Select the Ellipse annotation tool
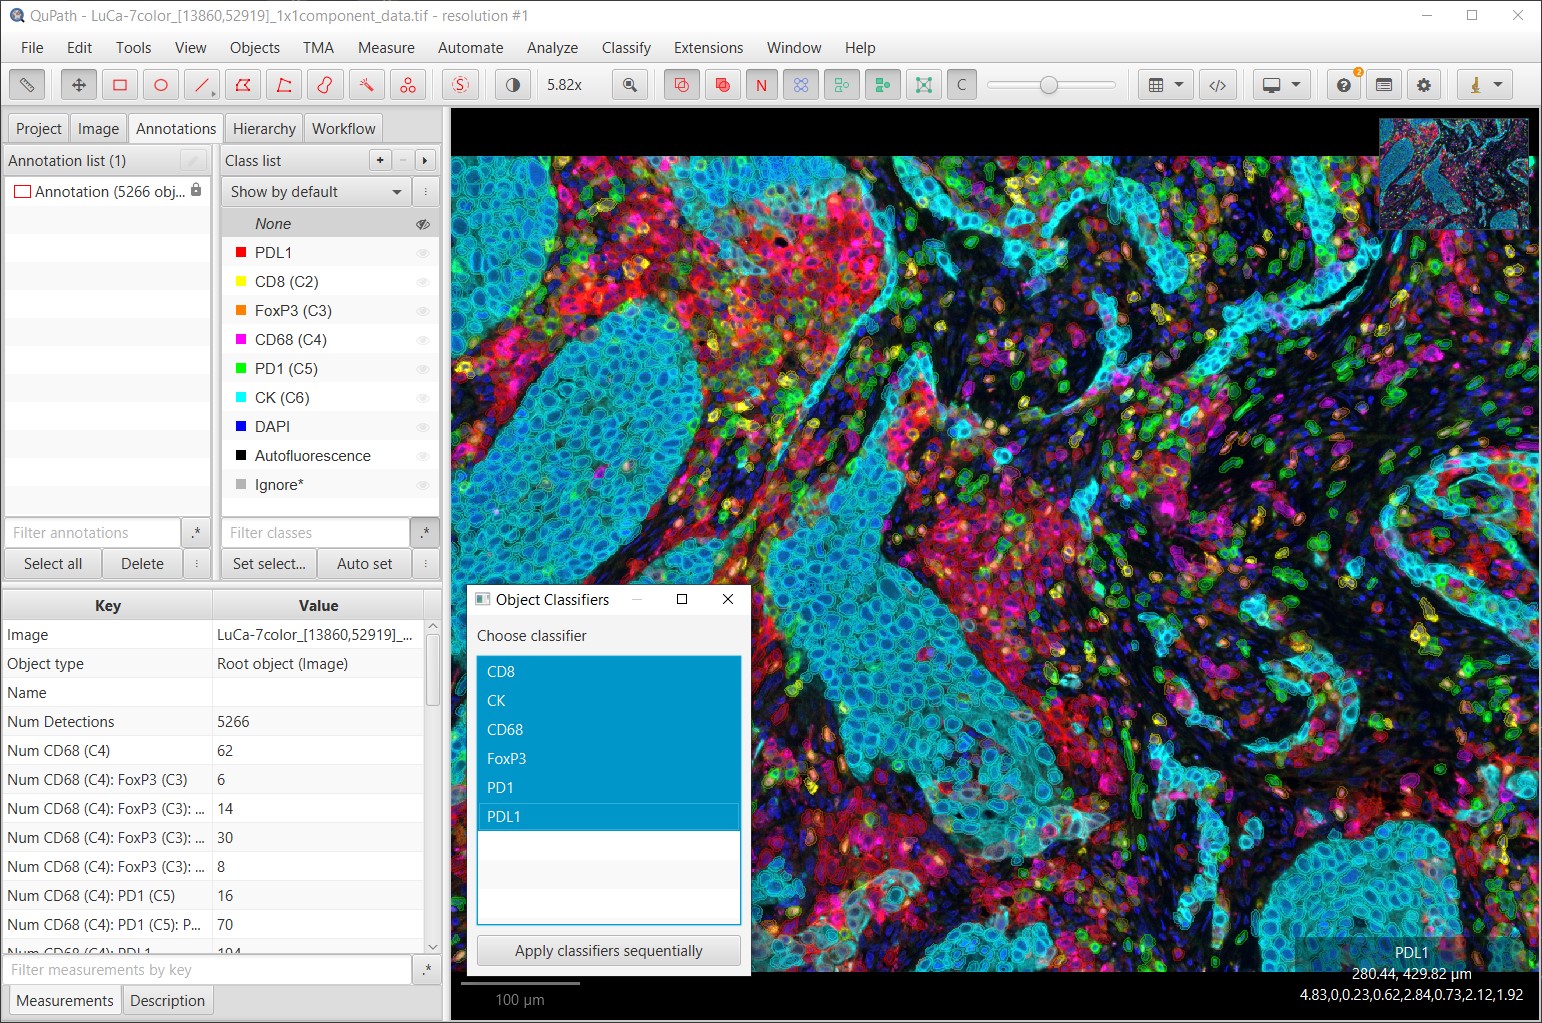The height and width of the screenshot is (1023, 1542). (161, 85)
